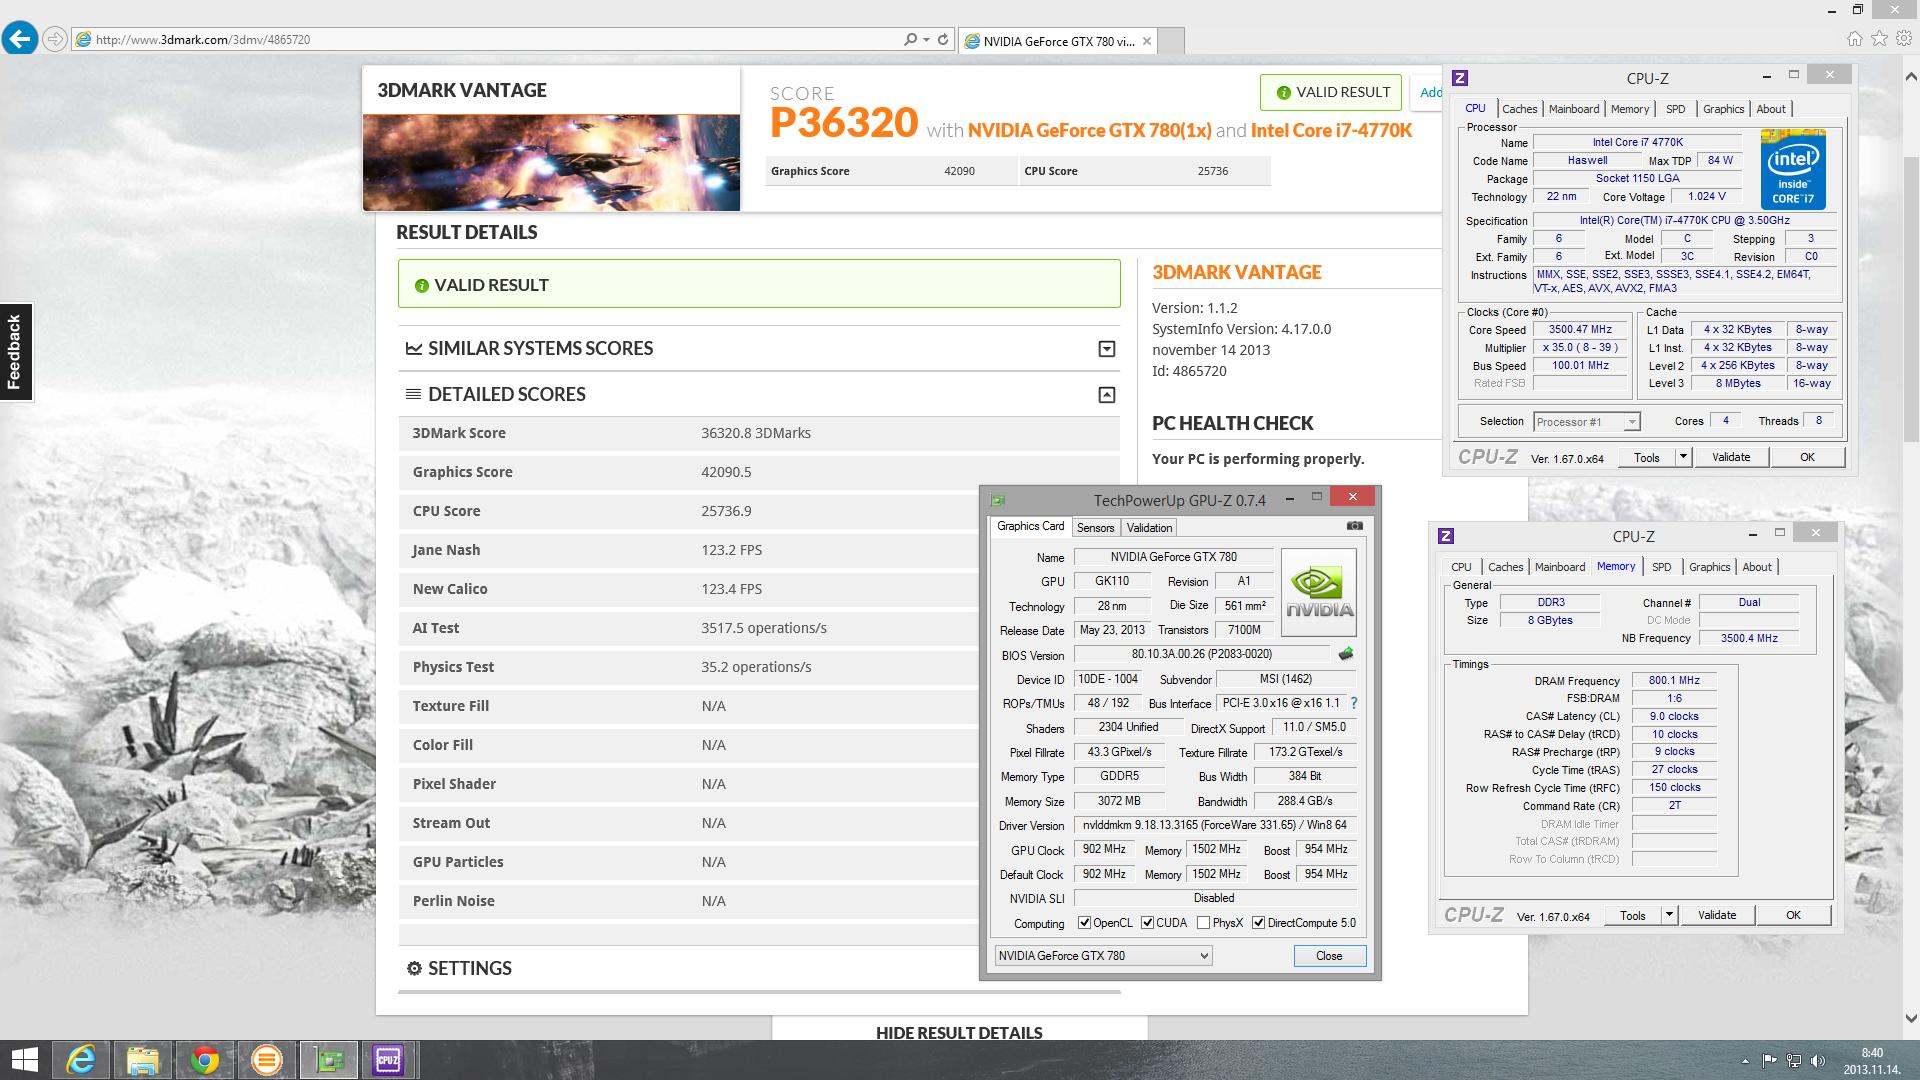Expand Similar Systems Scores section
This screenshot has height=1080, width=1920.
tap(1107, 349)
